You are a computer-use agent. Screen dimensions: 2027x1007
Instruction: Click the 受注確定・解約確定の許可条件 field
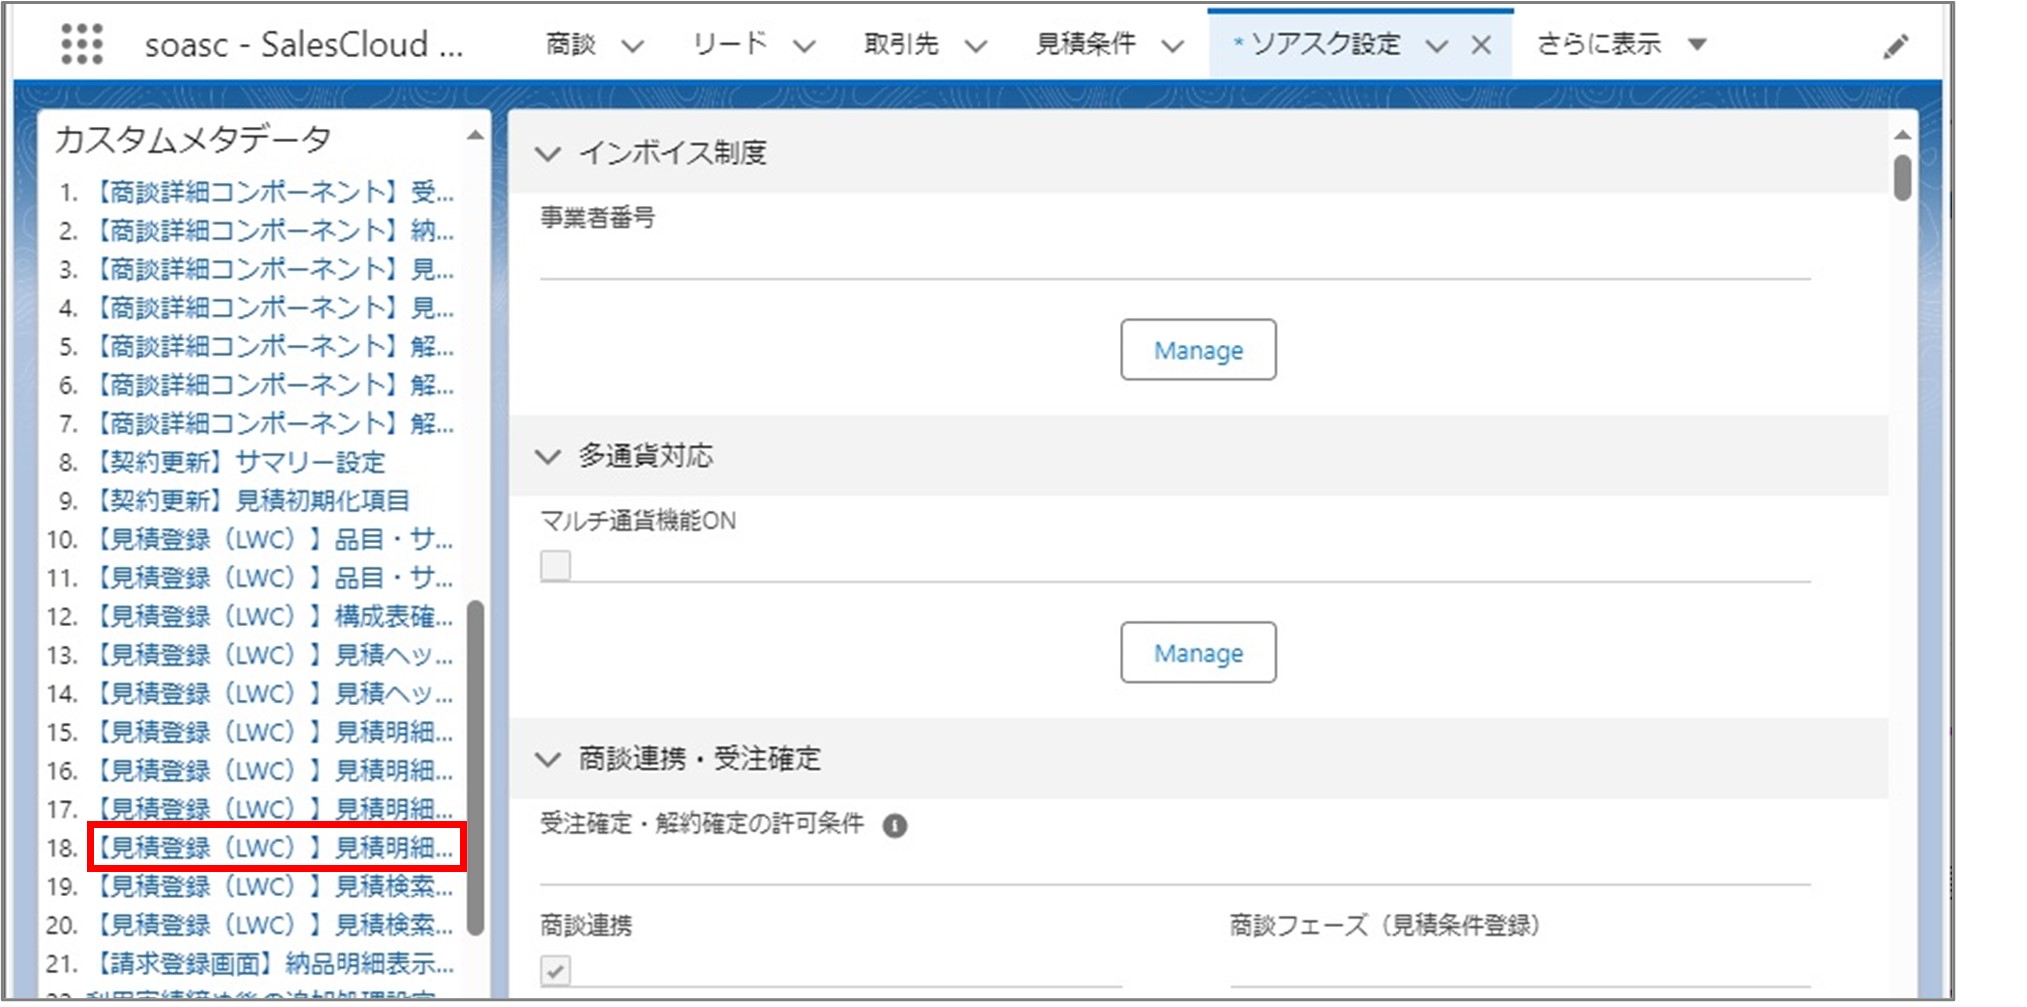coord(1175,864)
